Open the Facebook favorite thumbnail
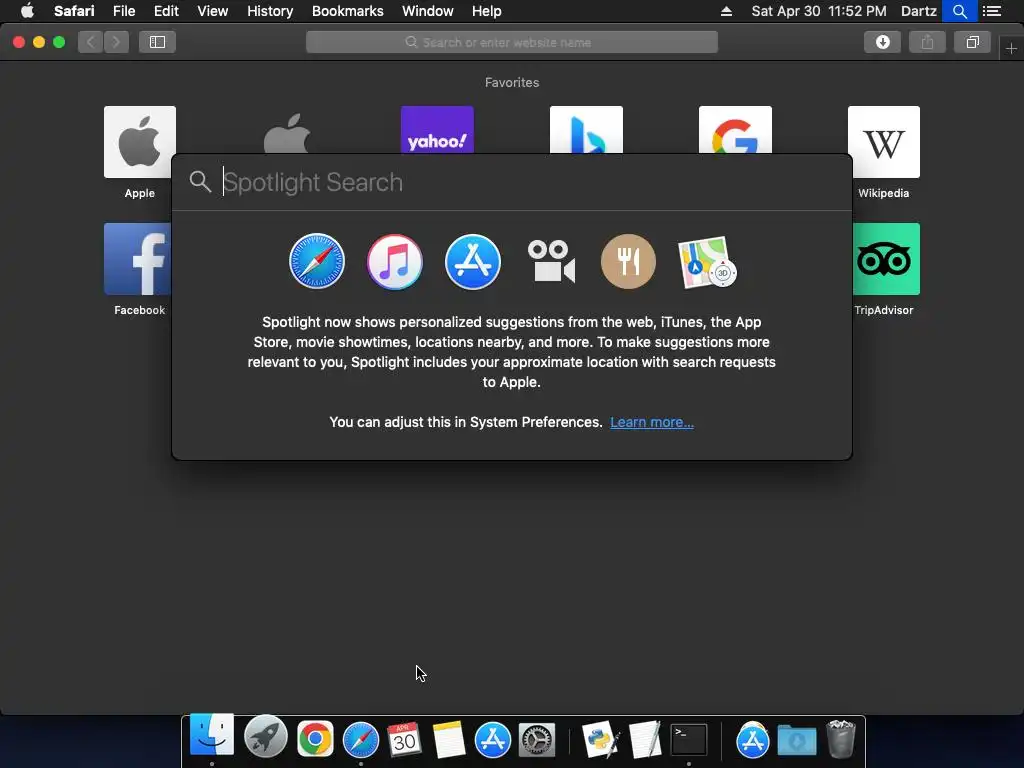Viewport: 1024px width, 768px height. click(138, 259)
